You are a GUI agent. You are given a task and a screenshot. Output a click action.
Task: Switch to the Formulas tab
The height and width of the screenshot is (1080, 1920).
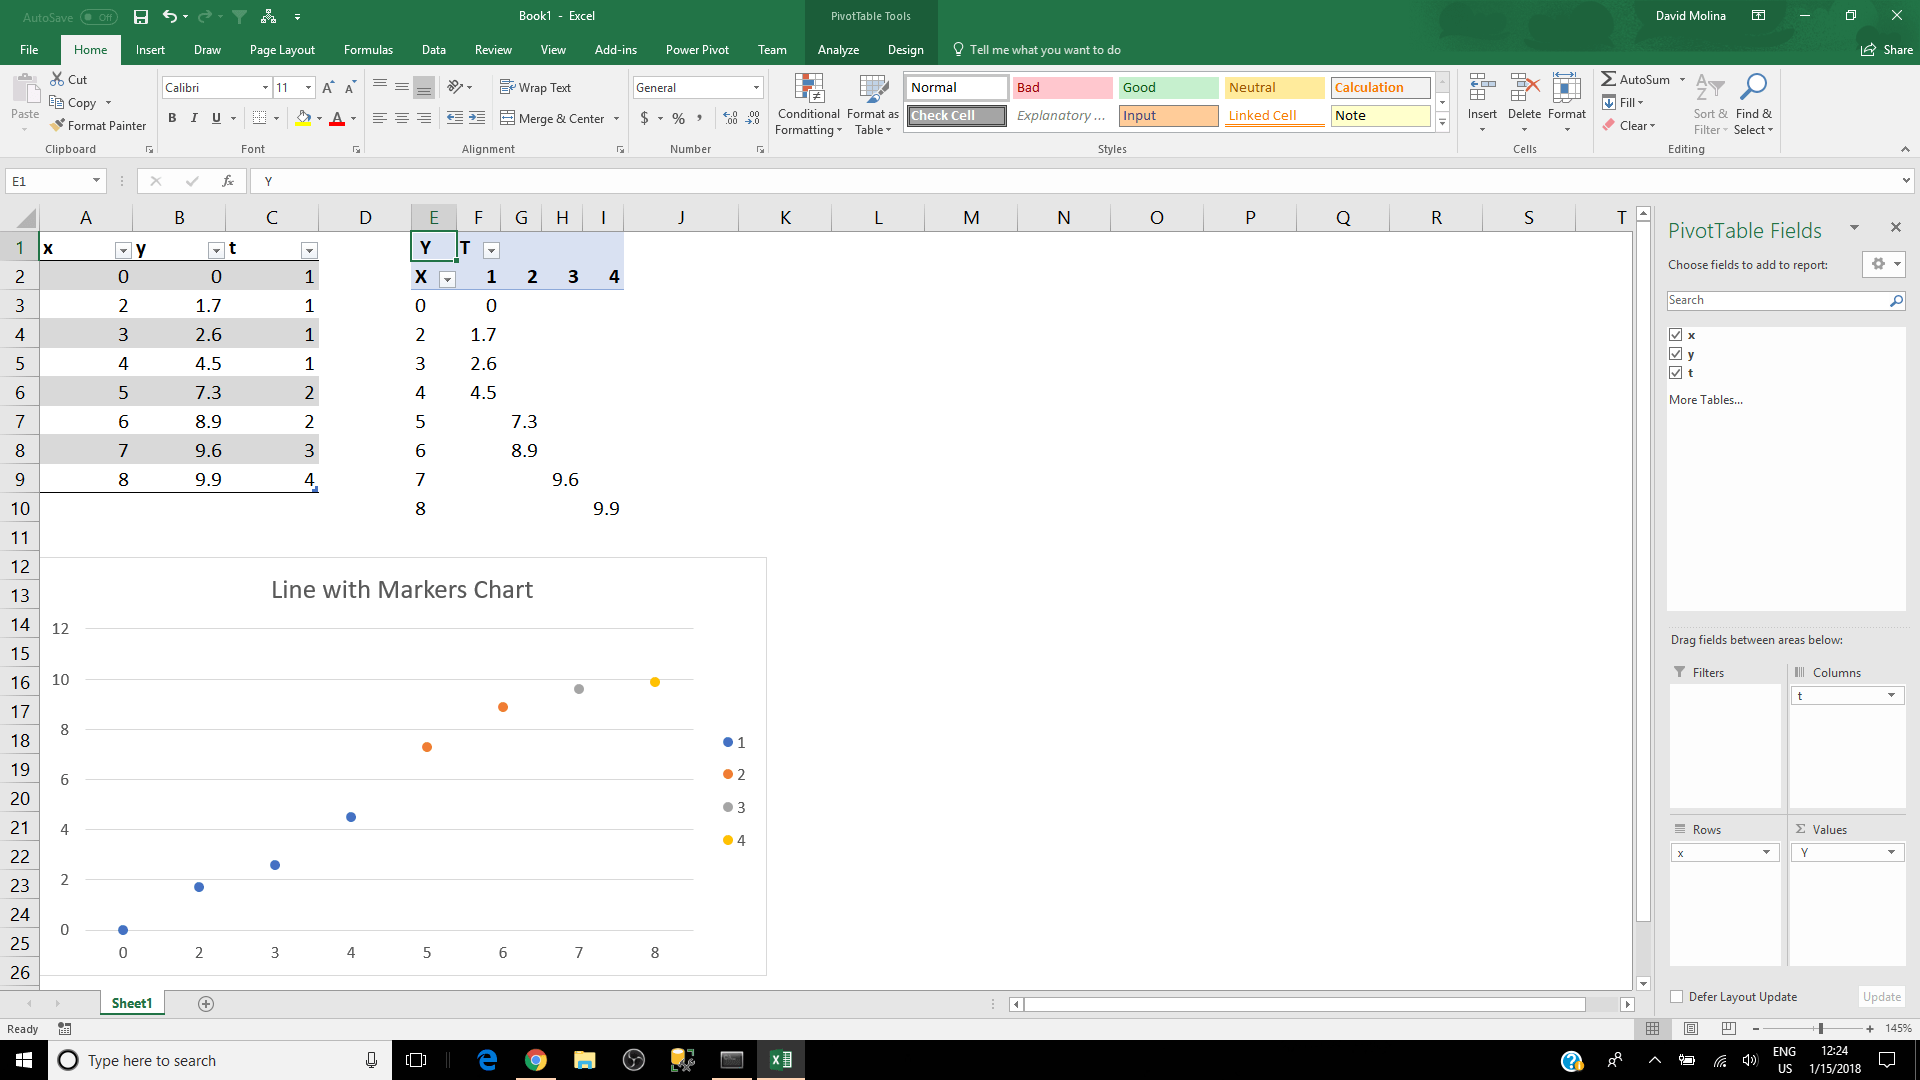(x=368, y=50)
